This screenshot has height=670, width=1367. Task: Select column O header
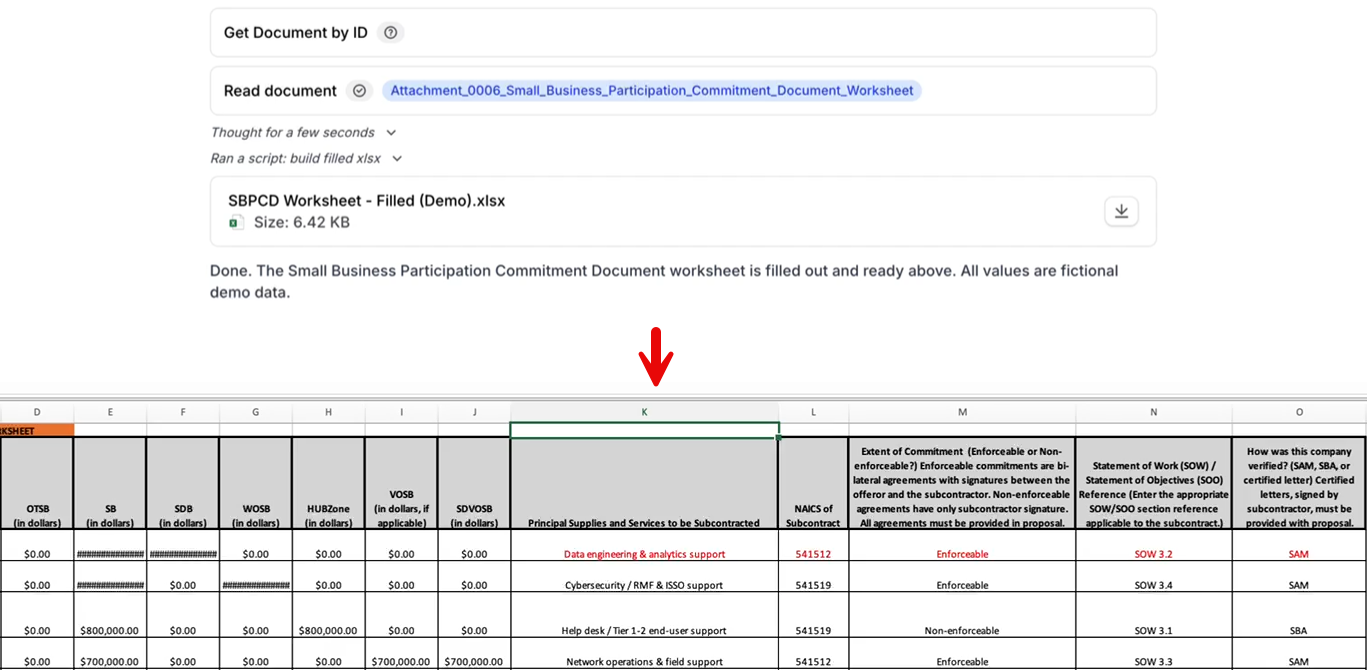point(1299,412)
